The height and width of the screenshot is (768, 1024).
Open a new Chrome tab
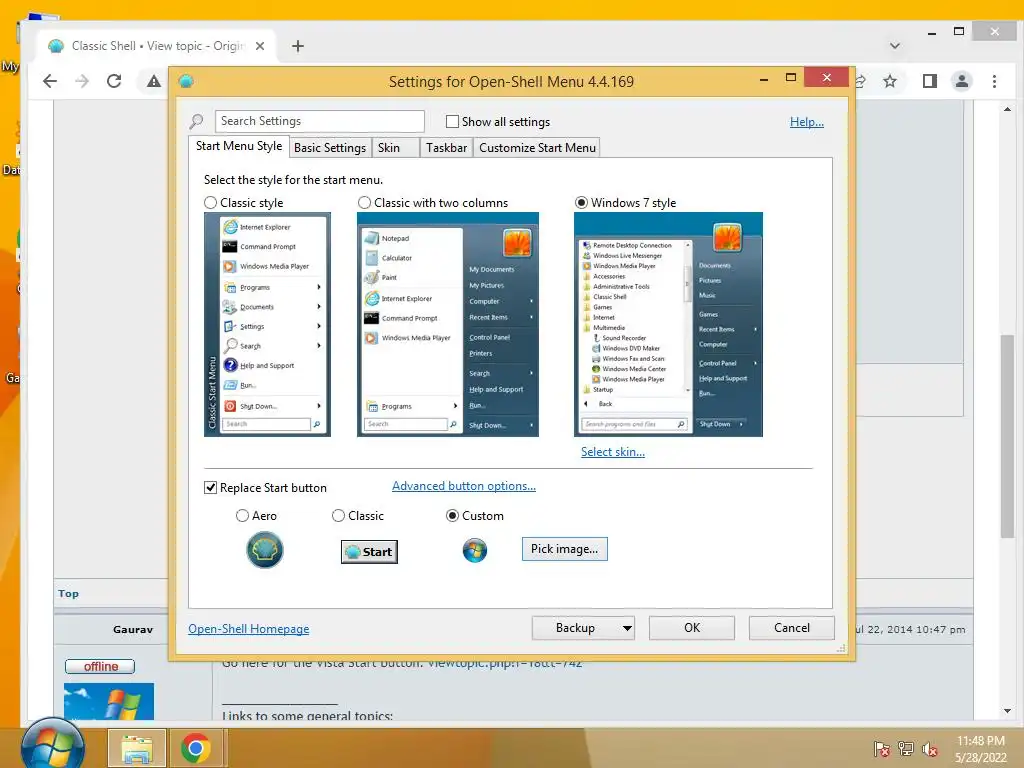(298, 46)
